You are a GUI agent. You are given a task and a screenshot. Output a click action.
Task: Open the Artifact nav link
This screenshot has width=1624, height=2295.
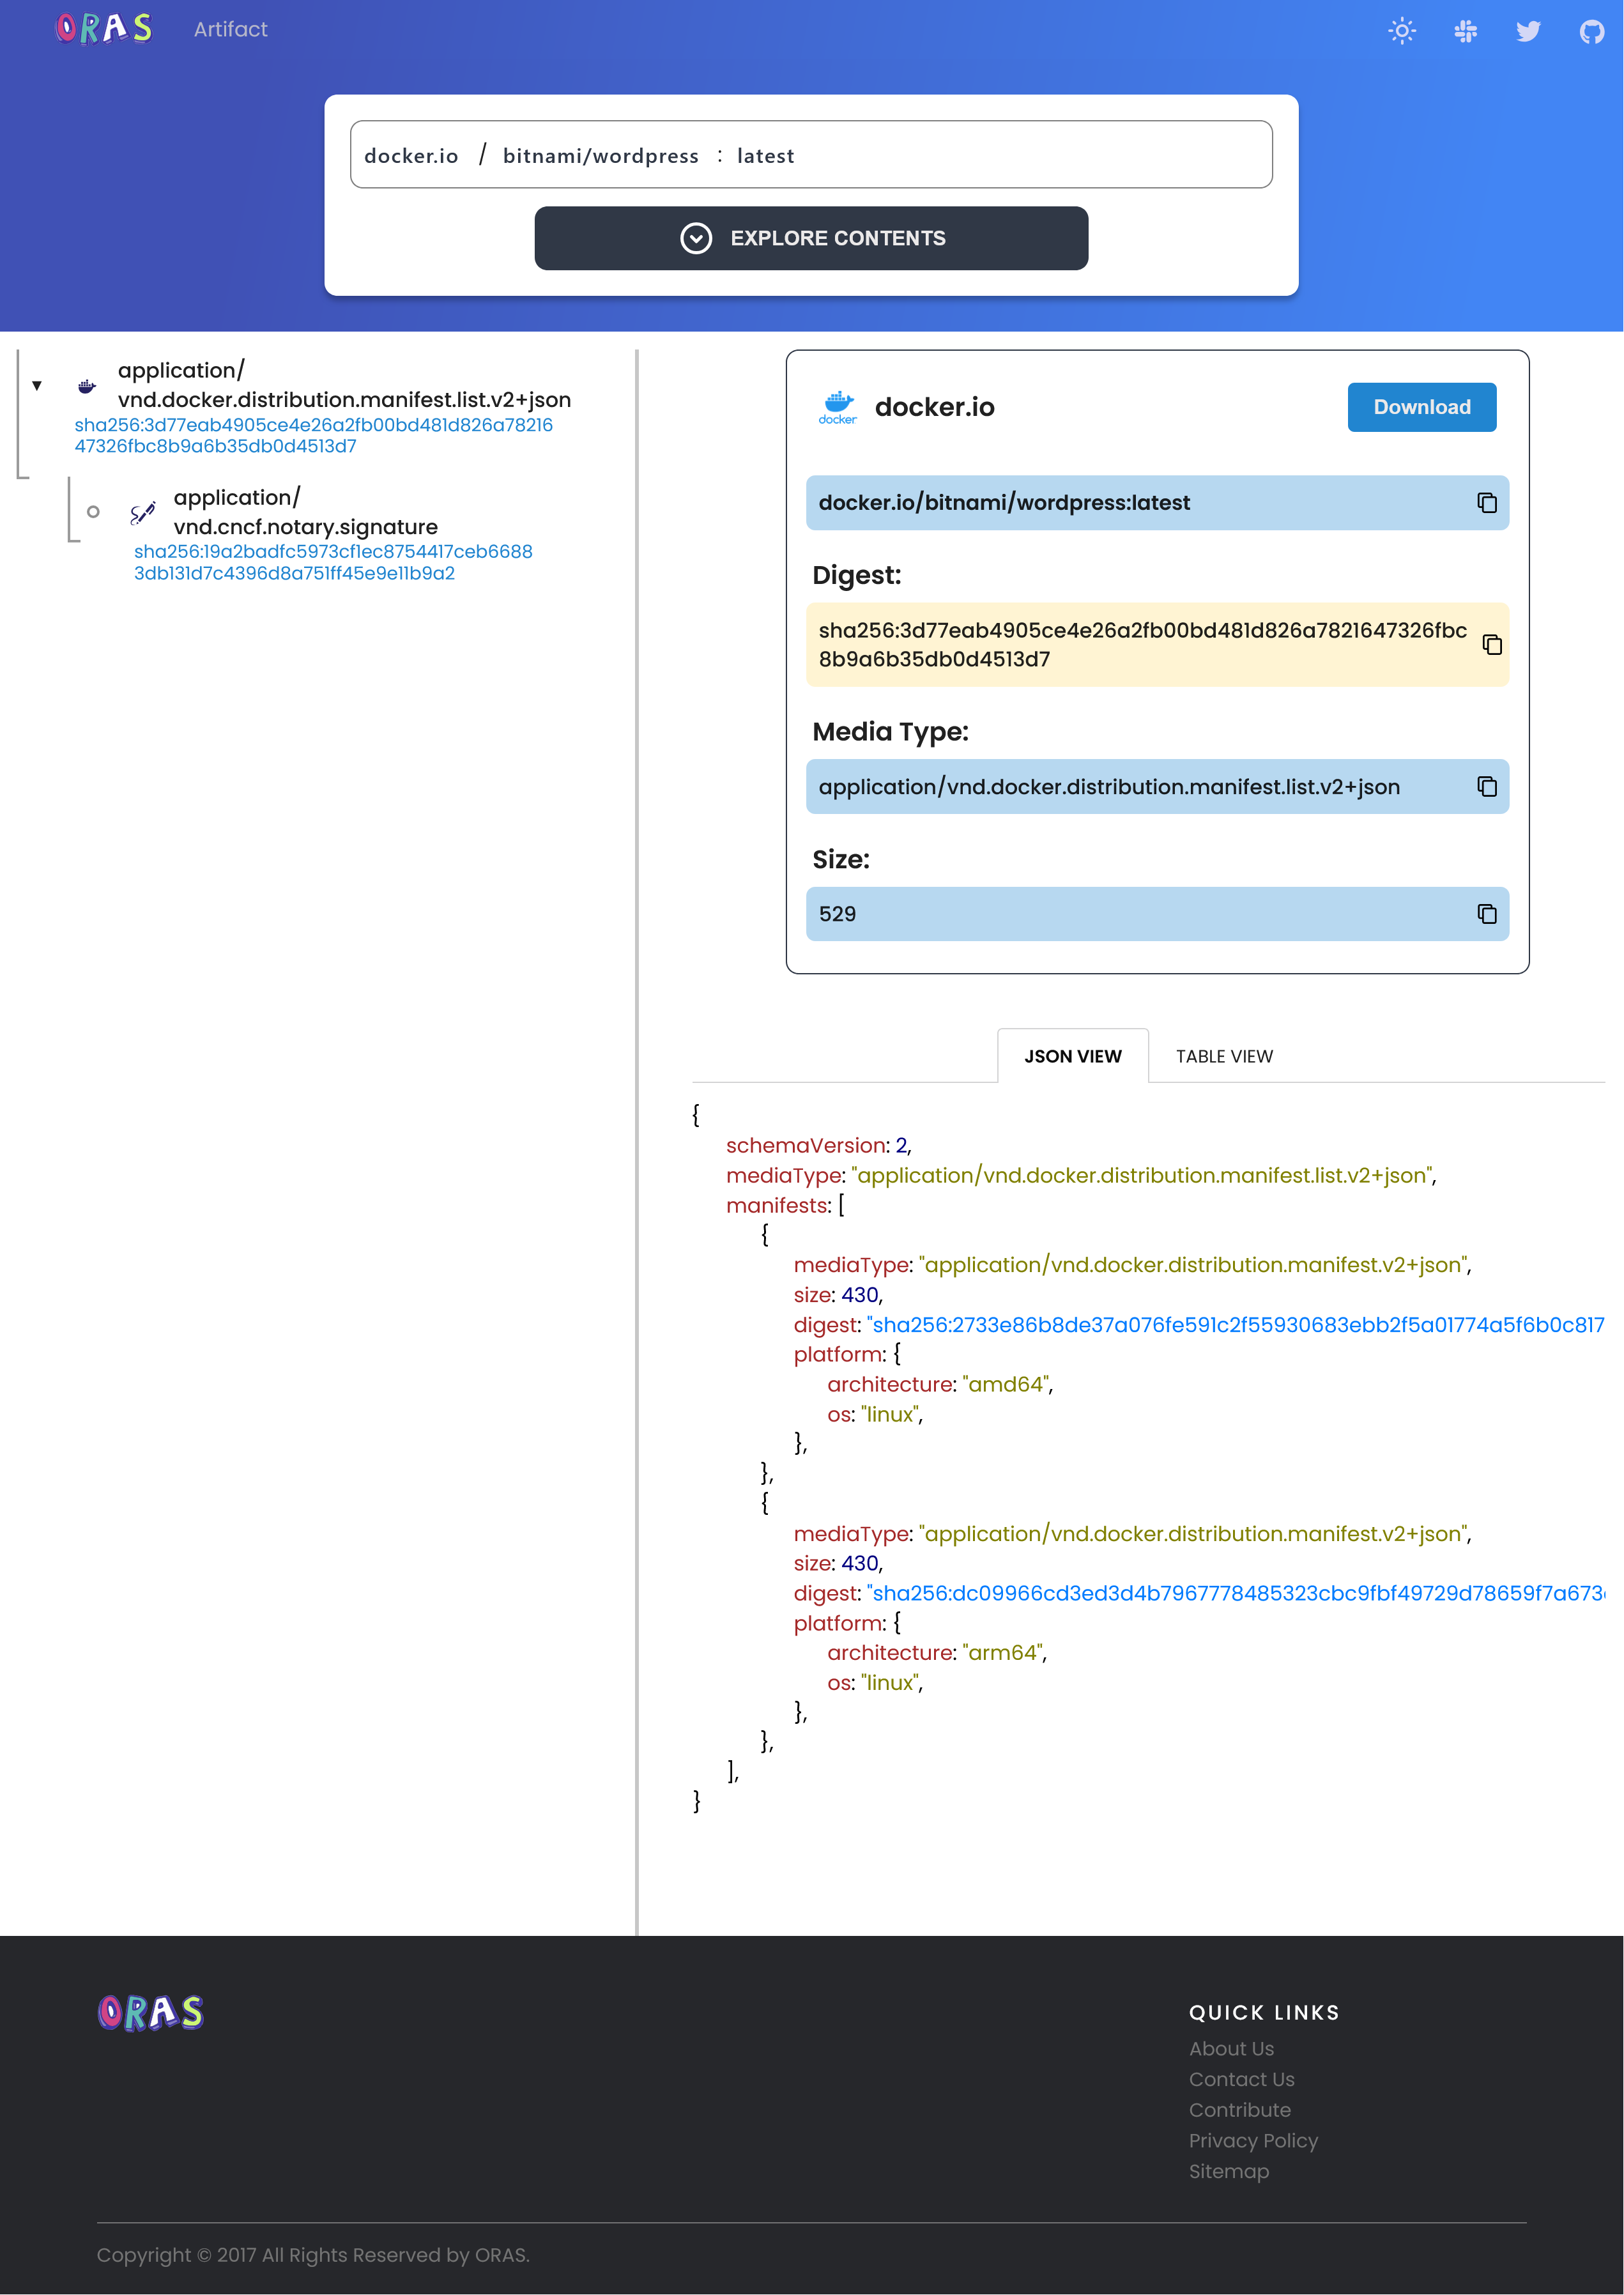[x=230, y=29]
